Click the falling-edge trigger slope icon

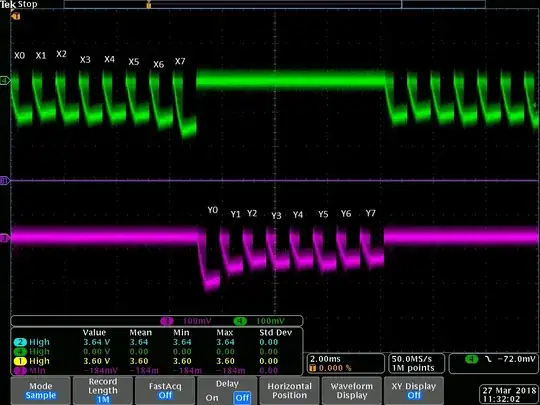(x=488, y=359)
